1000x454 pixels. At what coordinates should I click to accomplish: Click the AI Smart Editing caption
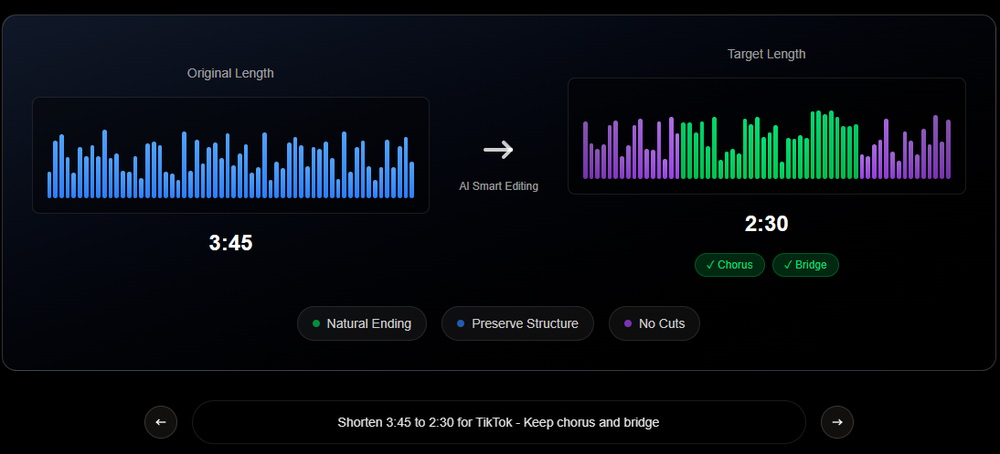click(499, 186)
